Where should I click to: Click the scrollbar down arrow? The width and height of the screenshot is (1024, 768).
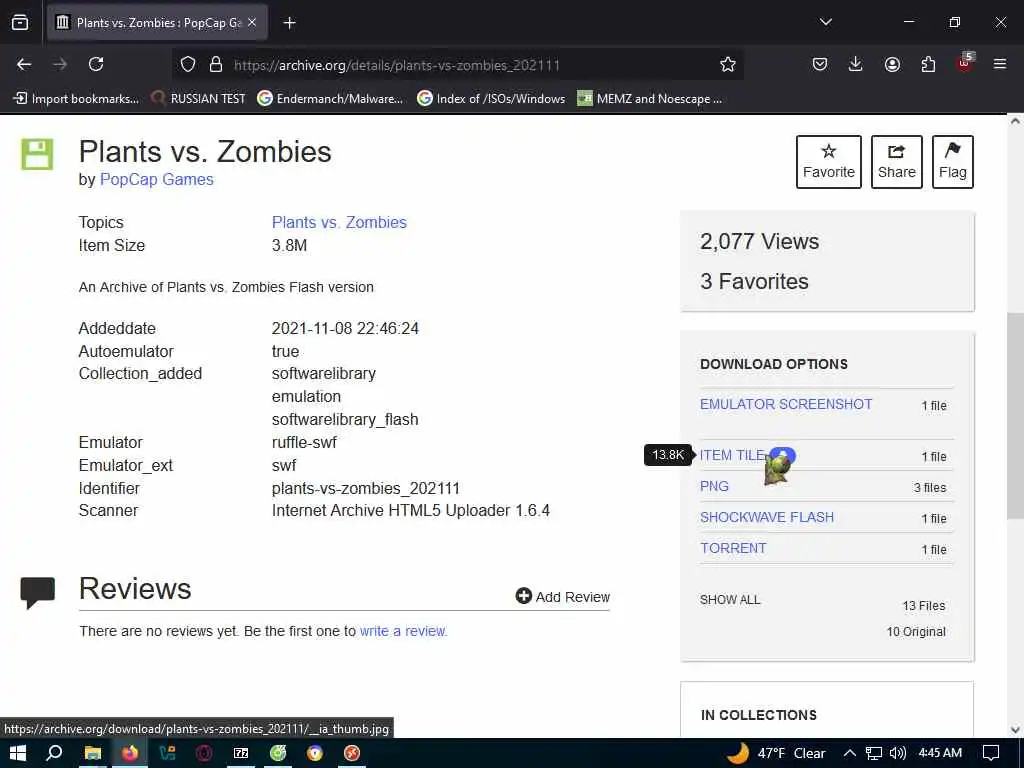click(x=1015, y=729)
